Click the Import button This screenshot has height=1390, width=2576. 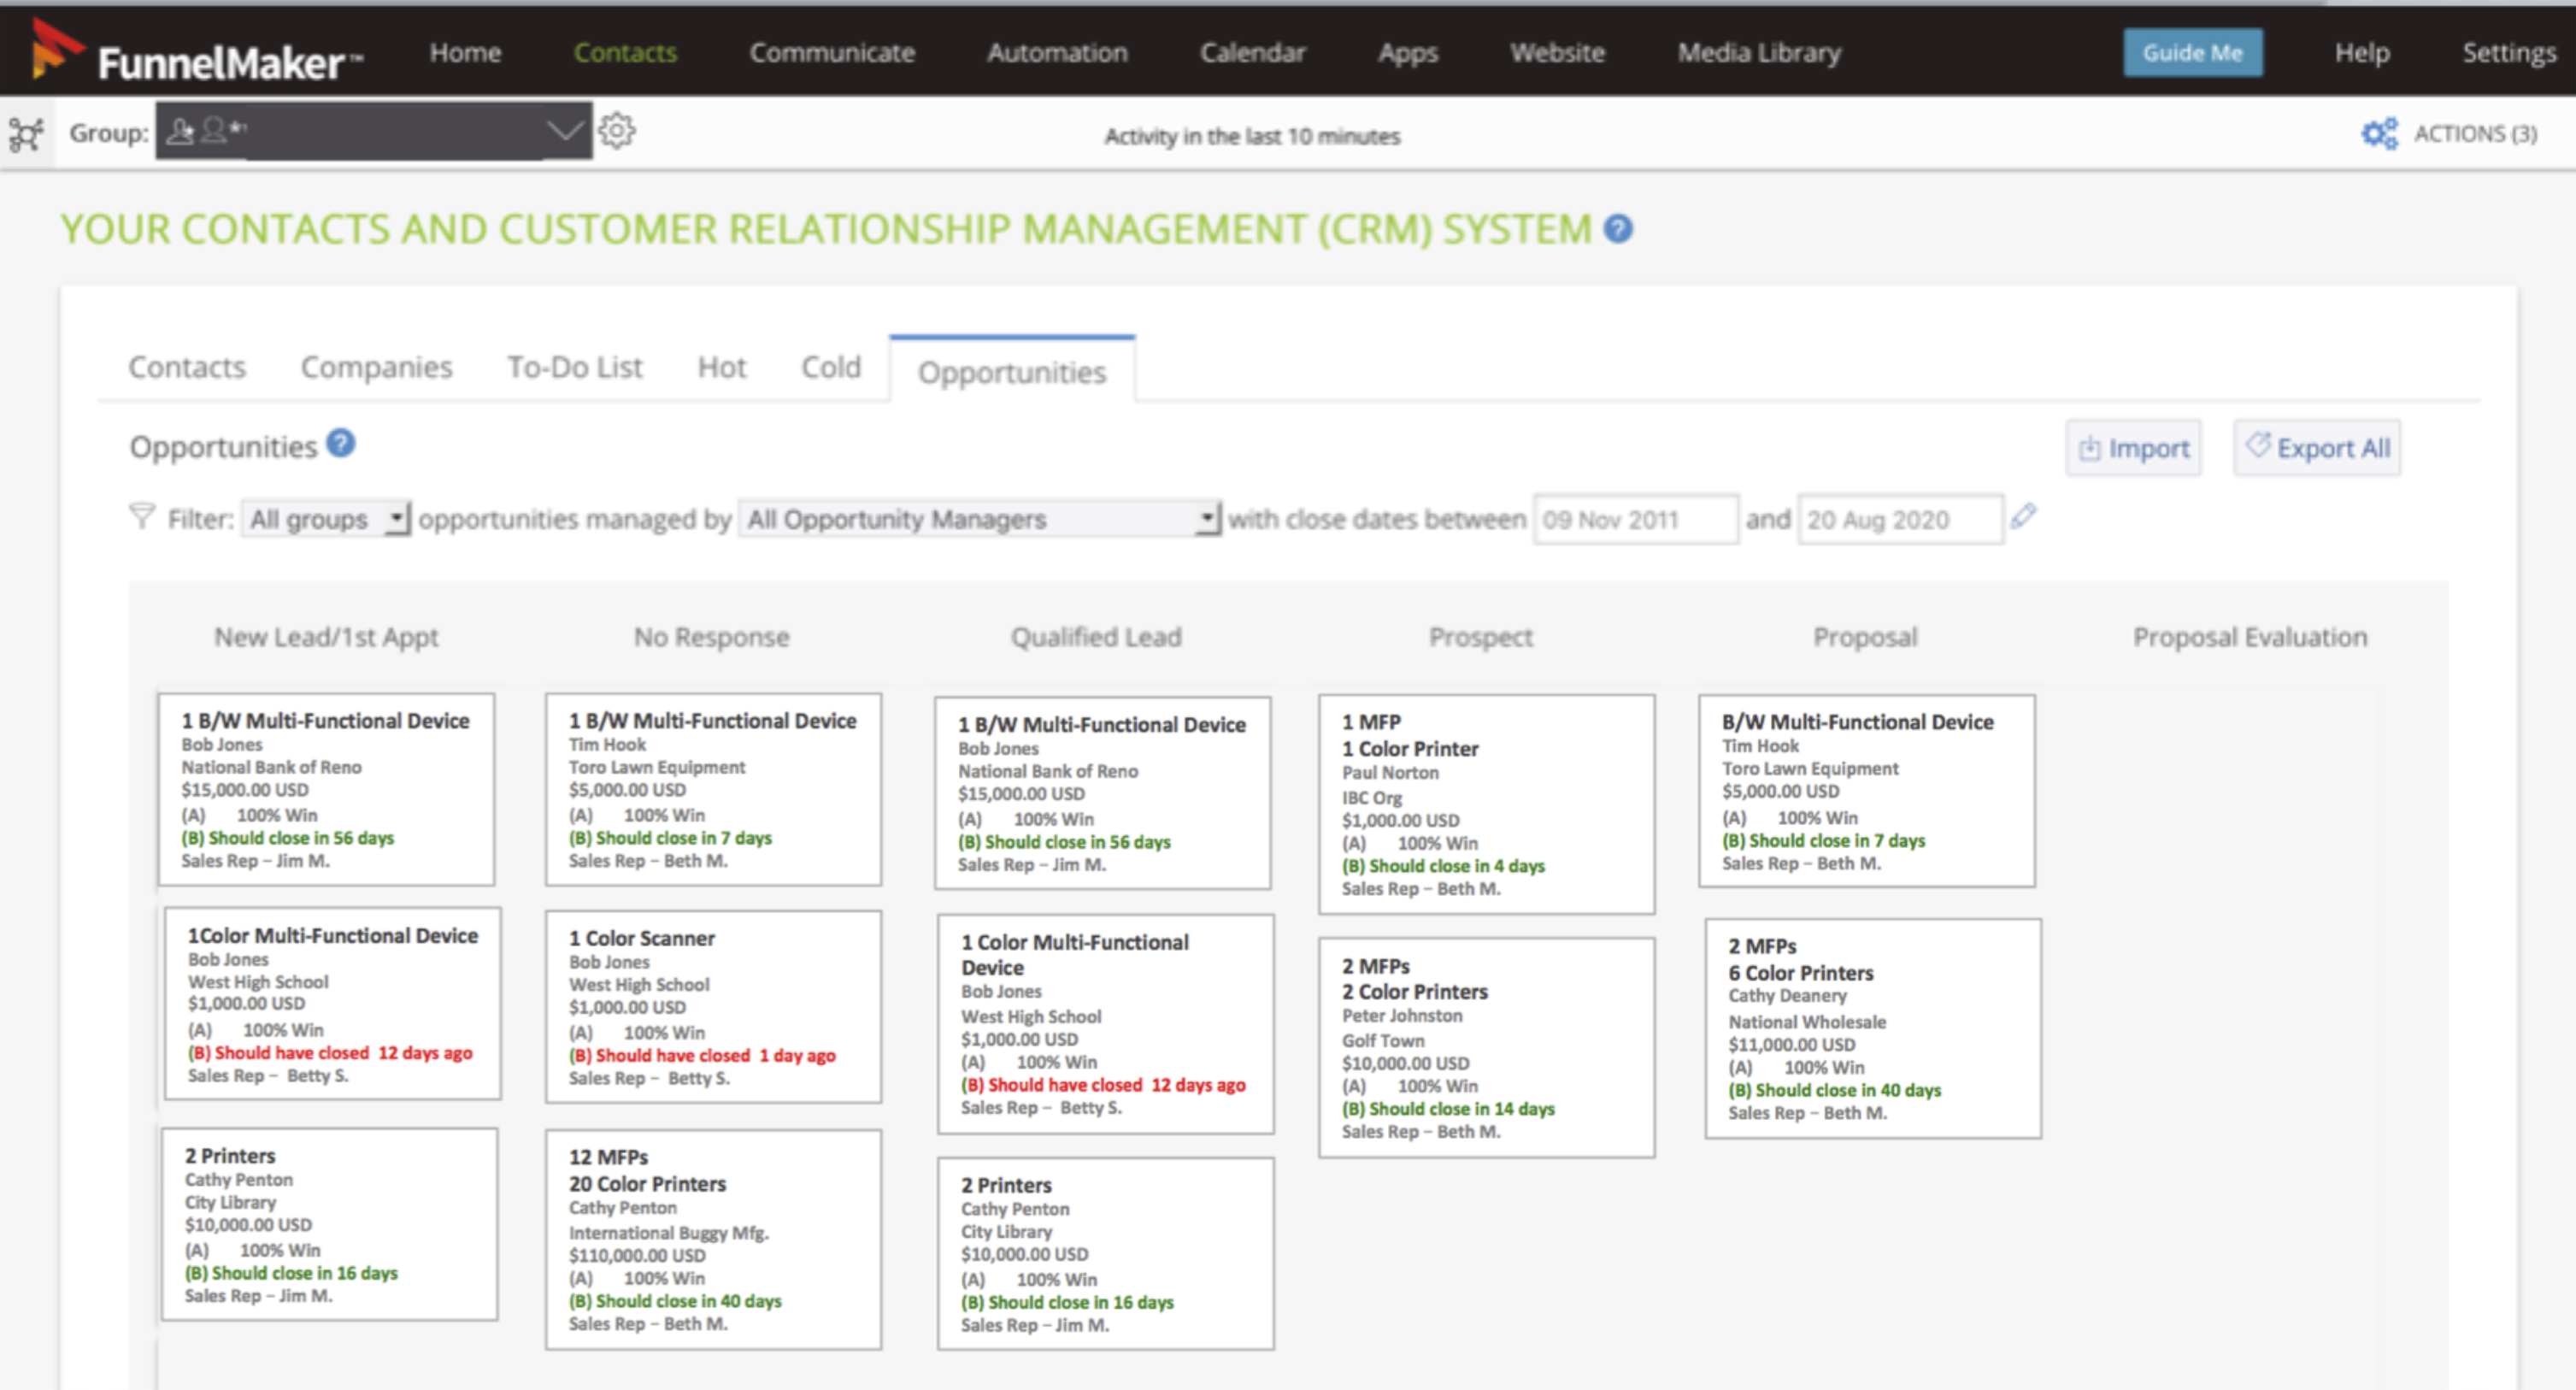pos(2133,448)
